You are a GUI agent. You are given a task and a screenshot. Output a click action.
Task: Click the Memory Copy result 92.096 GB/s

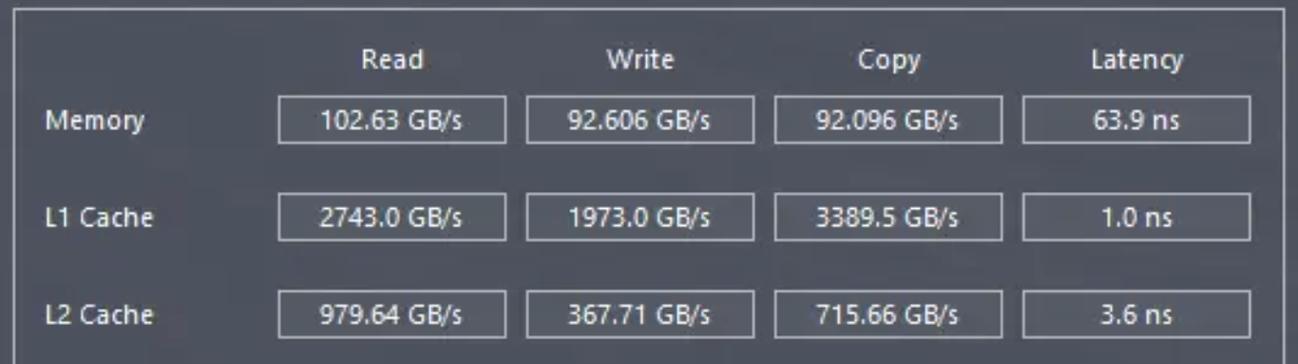[x=888, y=120]
